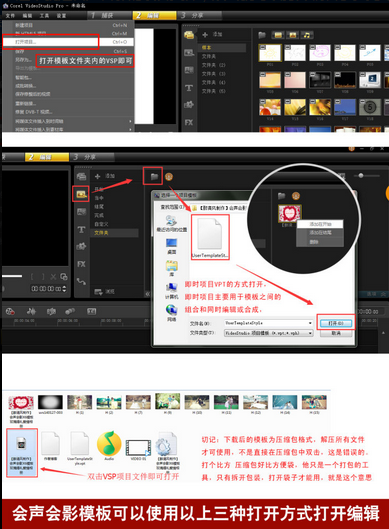Open the Path motion icon below FX
The width and height of the screenshot is (389, 529).
coord(81,281)
